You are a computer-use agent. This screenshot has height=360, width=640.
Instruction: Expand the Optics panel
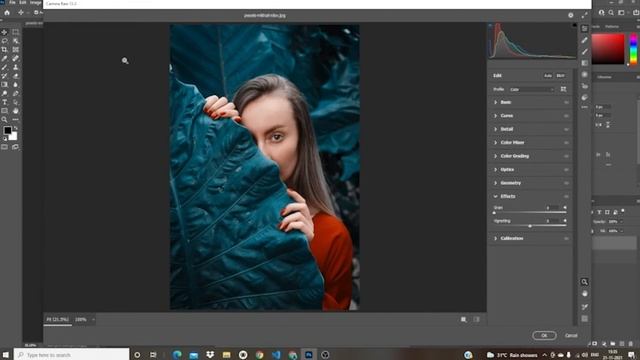click(496, 170)
